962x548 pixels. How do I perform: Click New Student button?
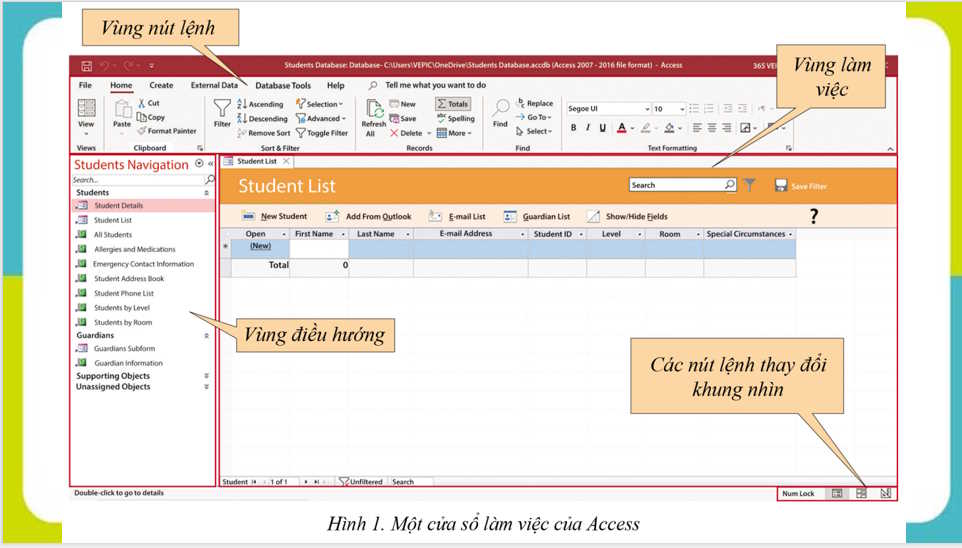pyautogui.click(x=275, y=216)
